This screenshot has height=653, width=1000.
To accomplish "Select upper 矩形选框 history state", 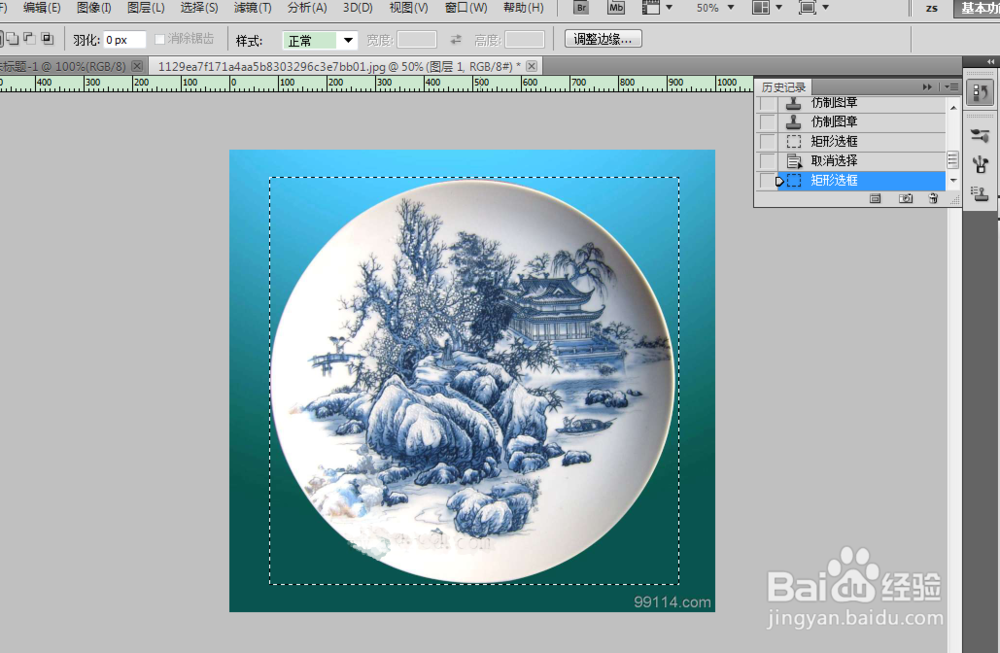I will pyautogui.click(x=862, y=142).
